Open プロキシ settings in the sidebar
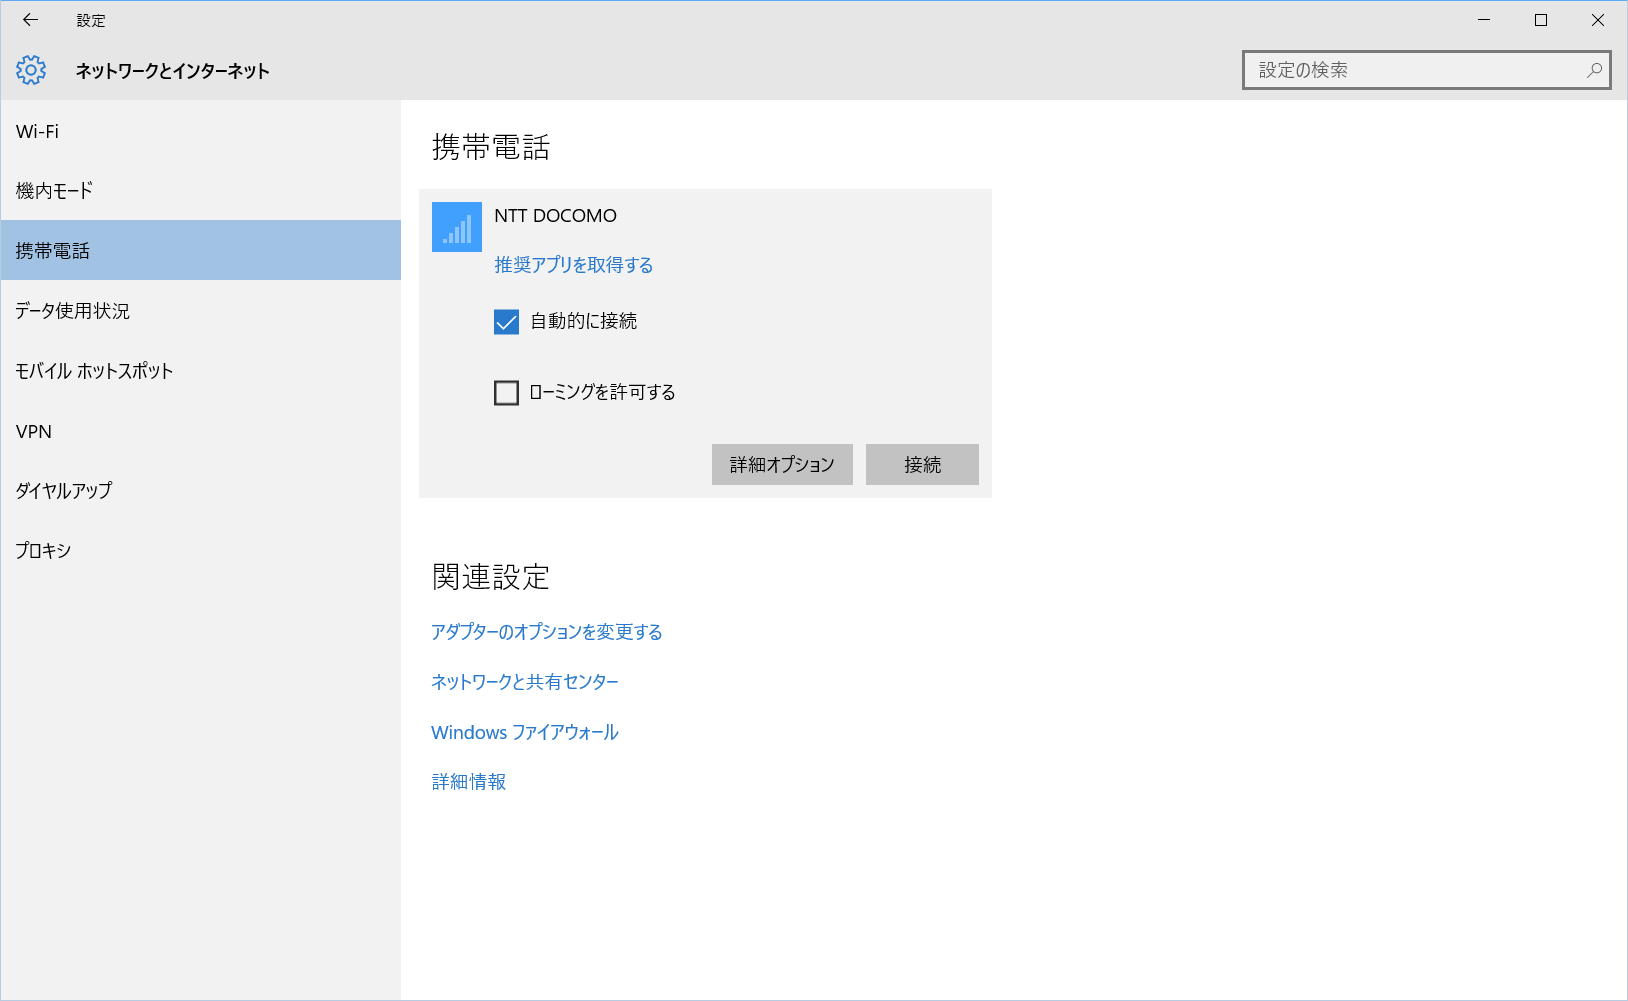The image size is (1628, 1001). point(200,550)
